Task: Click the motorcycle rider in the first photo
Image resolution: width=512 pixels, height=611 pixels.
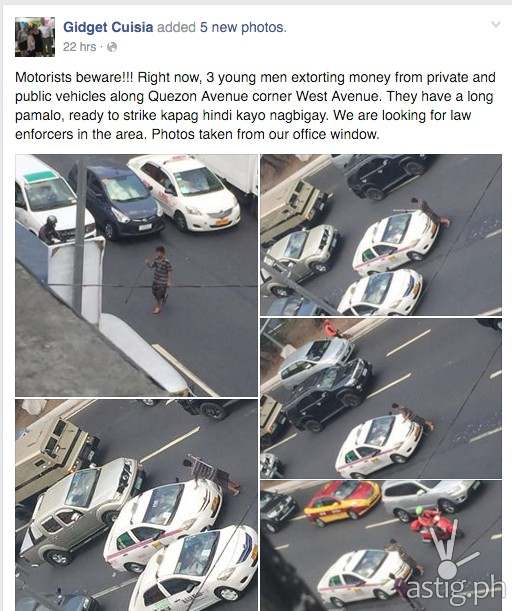Action: [x=49, y=230]
